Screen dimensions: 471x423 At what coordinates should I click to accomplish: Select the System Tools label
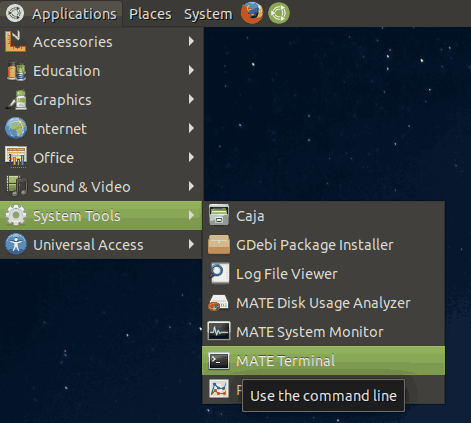77,217
